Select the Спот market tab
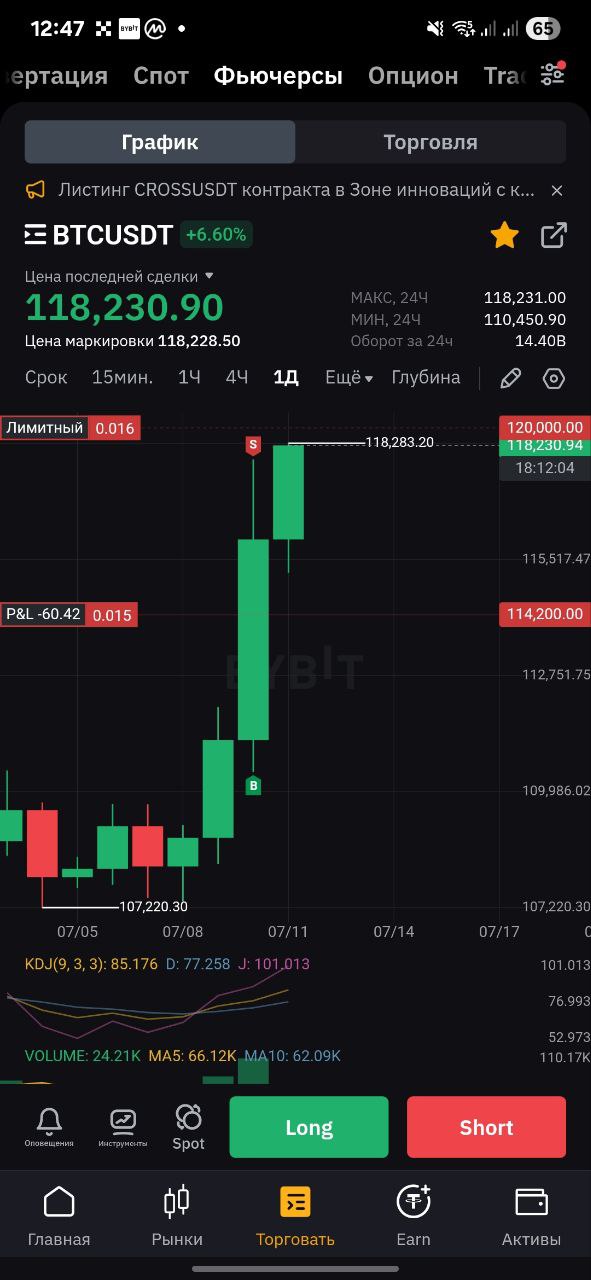This screenshot has height=1280, width=591. (161, 74)
